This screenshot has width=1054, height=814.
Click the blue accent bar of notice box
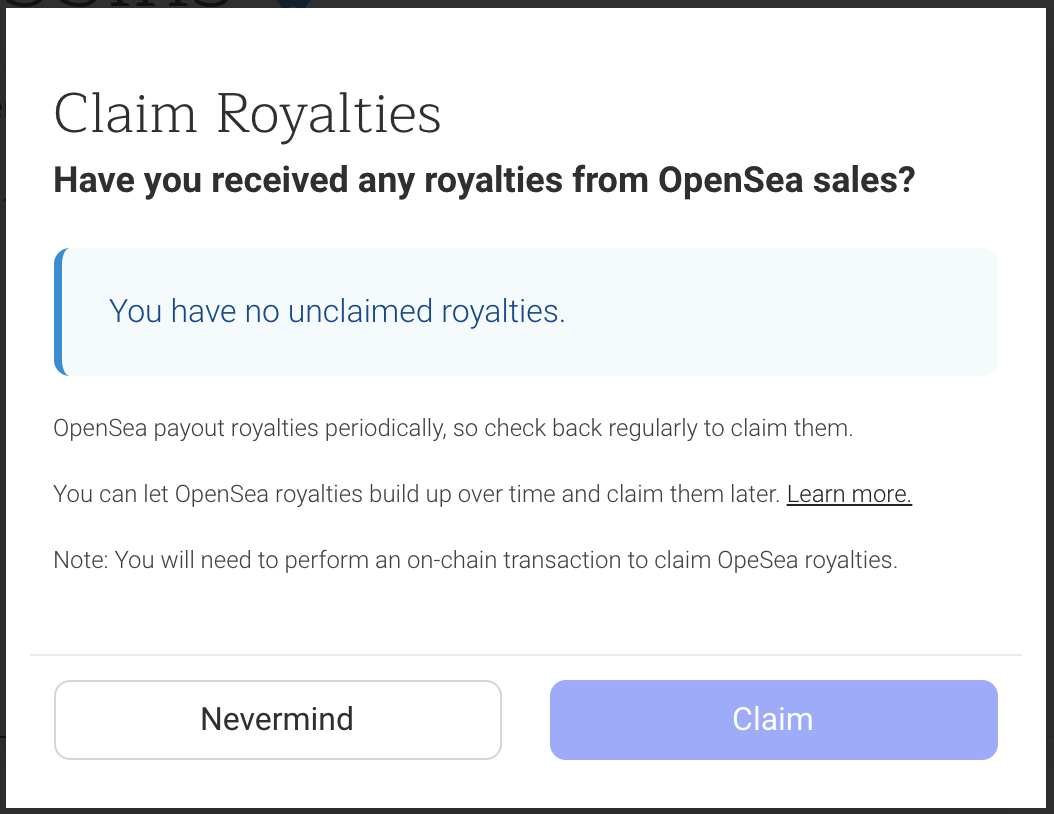click(x=58, y=312)
